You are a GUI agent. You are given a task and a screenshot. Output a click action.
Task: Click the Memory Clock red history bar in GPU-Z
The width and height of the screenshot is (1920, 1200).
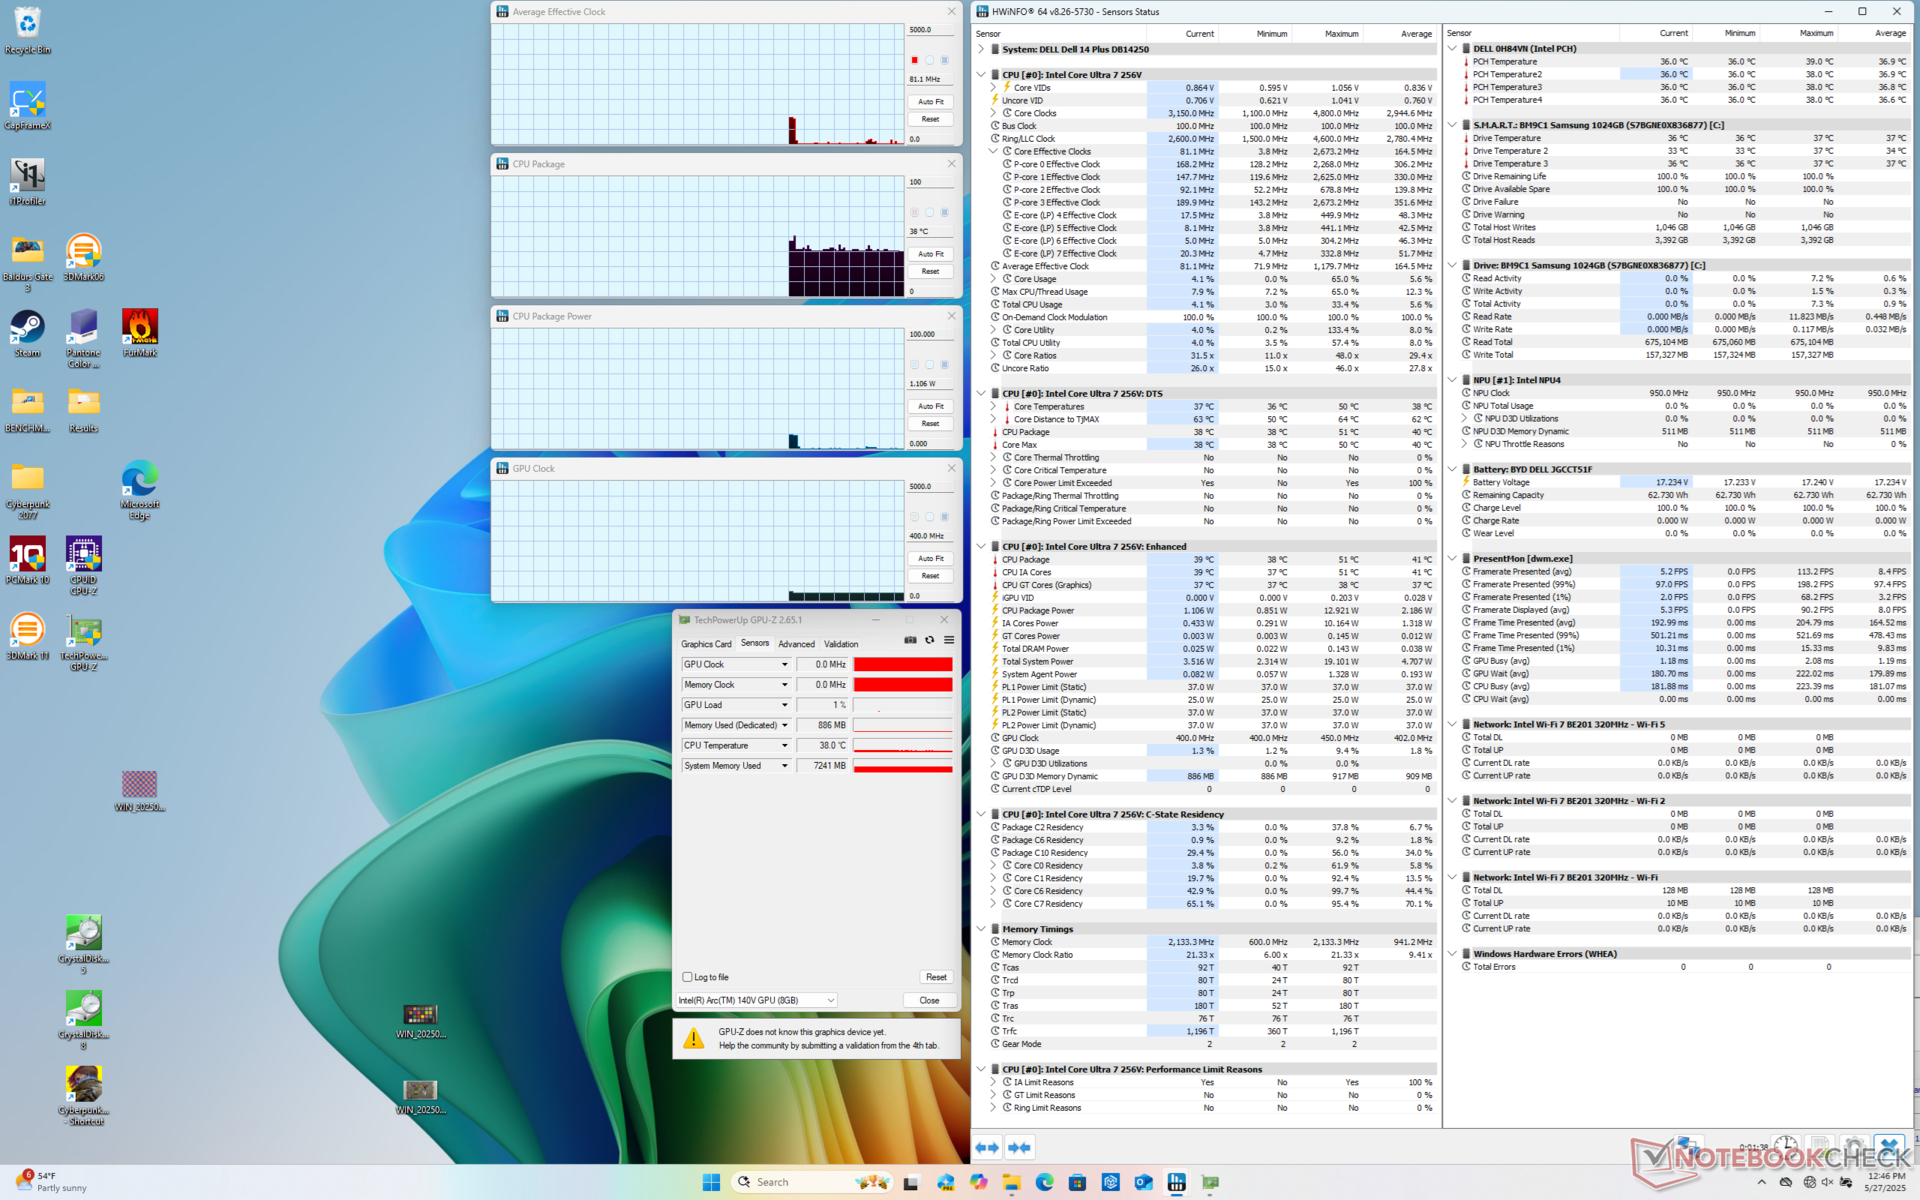(x=902, y=685)
